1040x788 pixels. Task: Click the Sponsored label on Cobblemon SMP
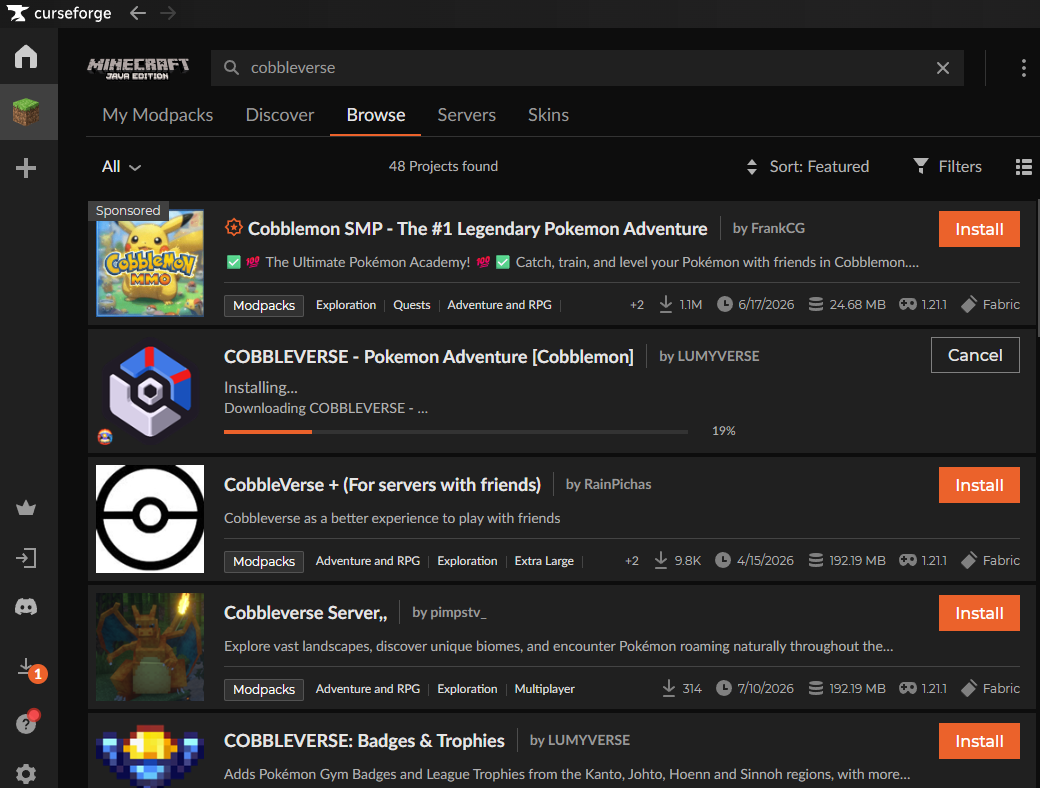[128, 210]
